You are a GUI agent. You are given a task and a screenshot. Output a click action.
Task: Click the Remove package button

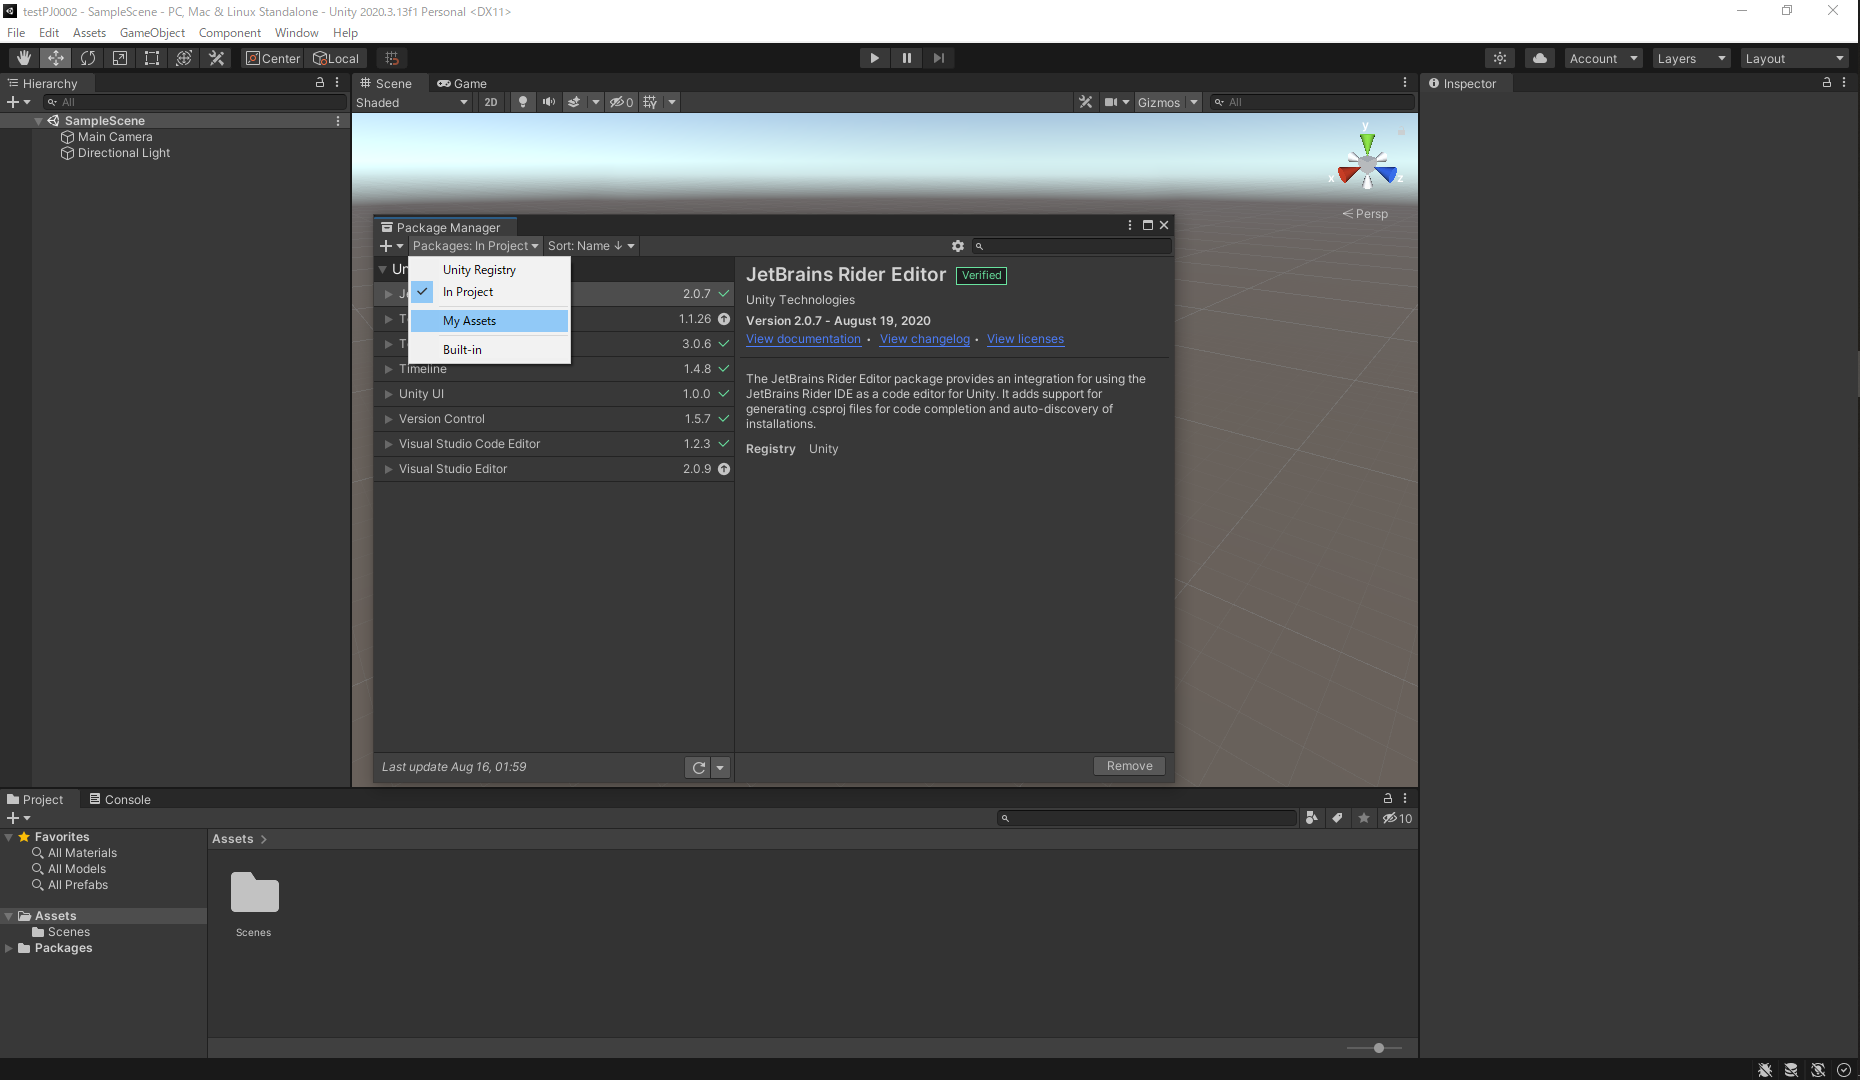1129,766
